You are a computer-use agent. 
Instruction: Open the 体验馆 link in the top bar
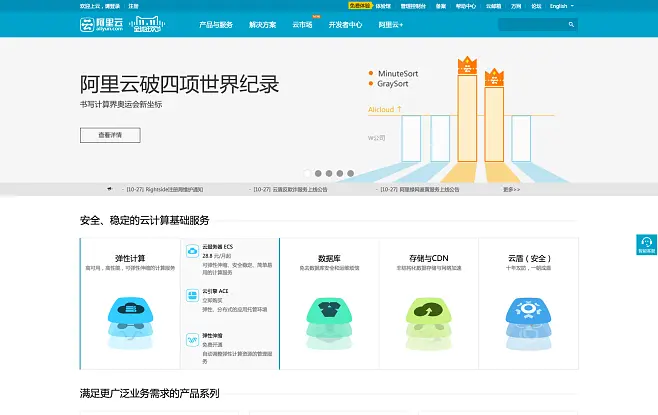383,6
